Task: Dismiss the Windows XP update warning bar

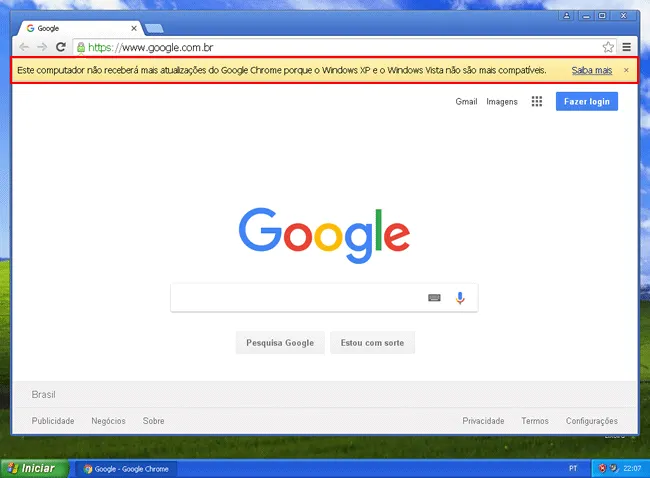Action: tap(627, 71)
